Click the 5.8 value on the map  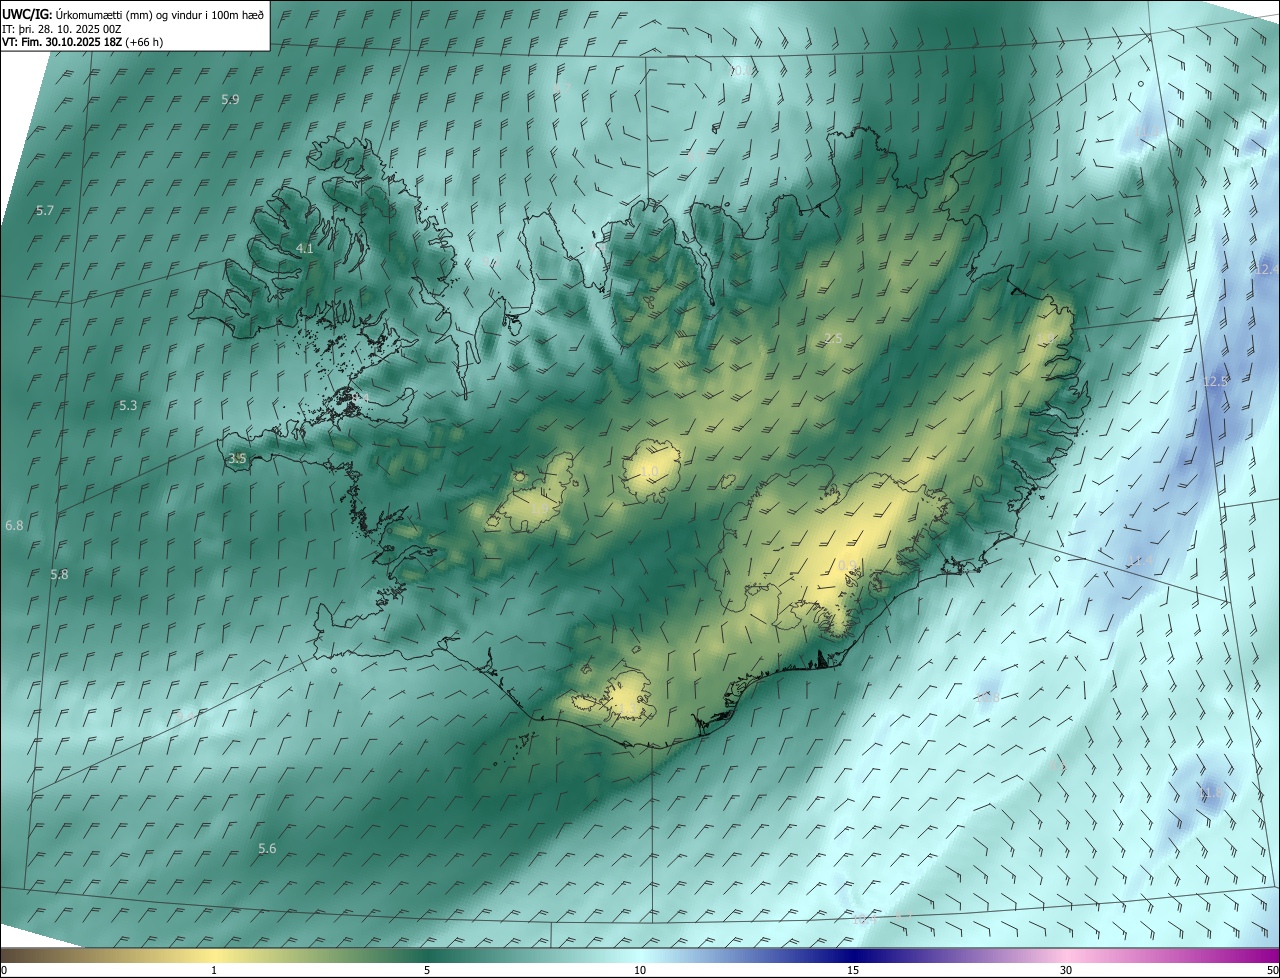point(60,575)
